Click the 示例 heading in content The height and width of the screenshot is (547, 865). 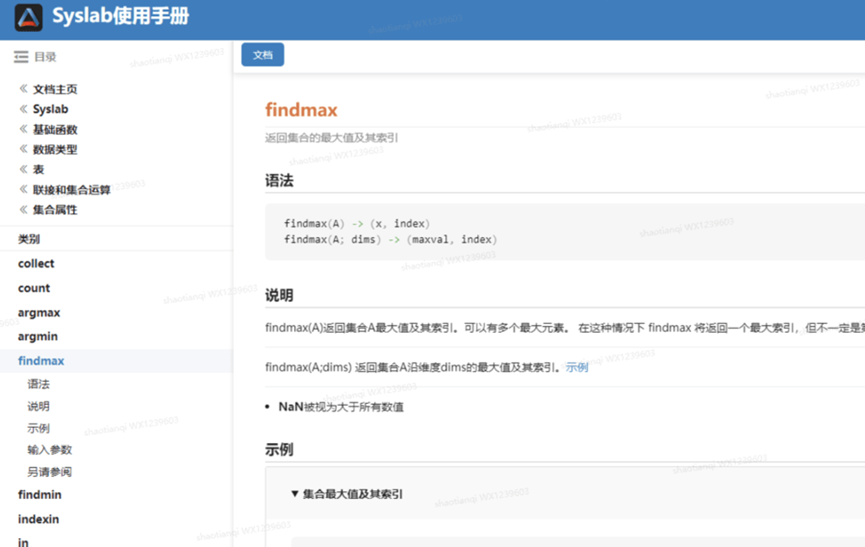pos(279,449)
